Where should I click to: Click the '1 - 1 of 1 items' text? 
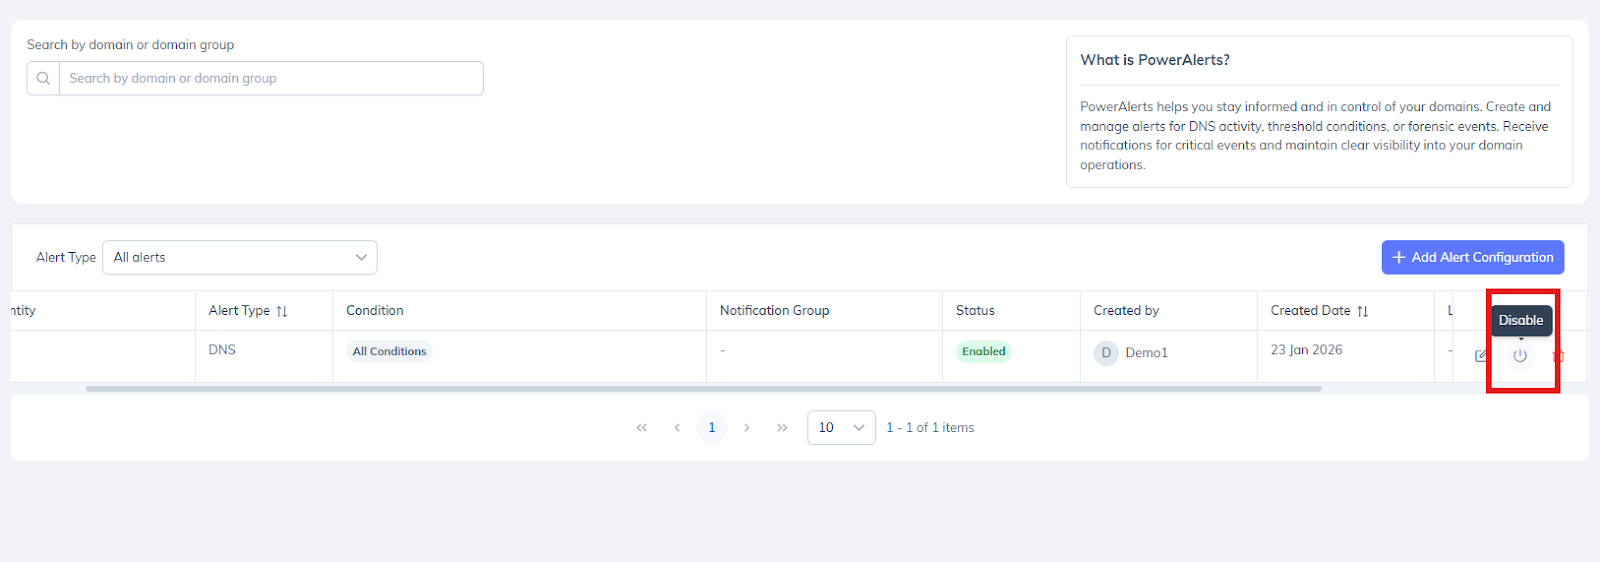click(930, 428)
